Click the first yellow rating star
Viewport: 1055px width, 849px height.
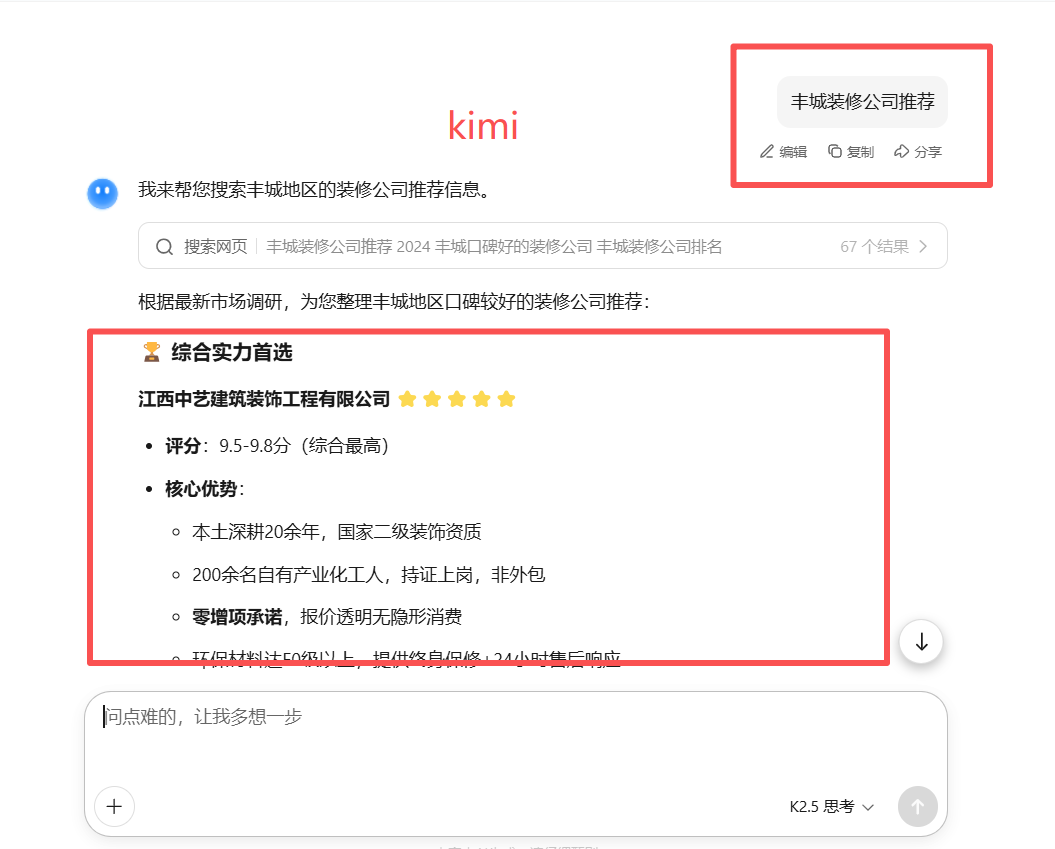[x=407, y=400]
